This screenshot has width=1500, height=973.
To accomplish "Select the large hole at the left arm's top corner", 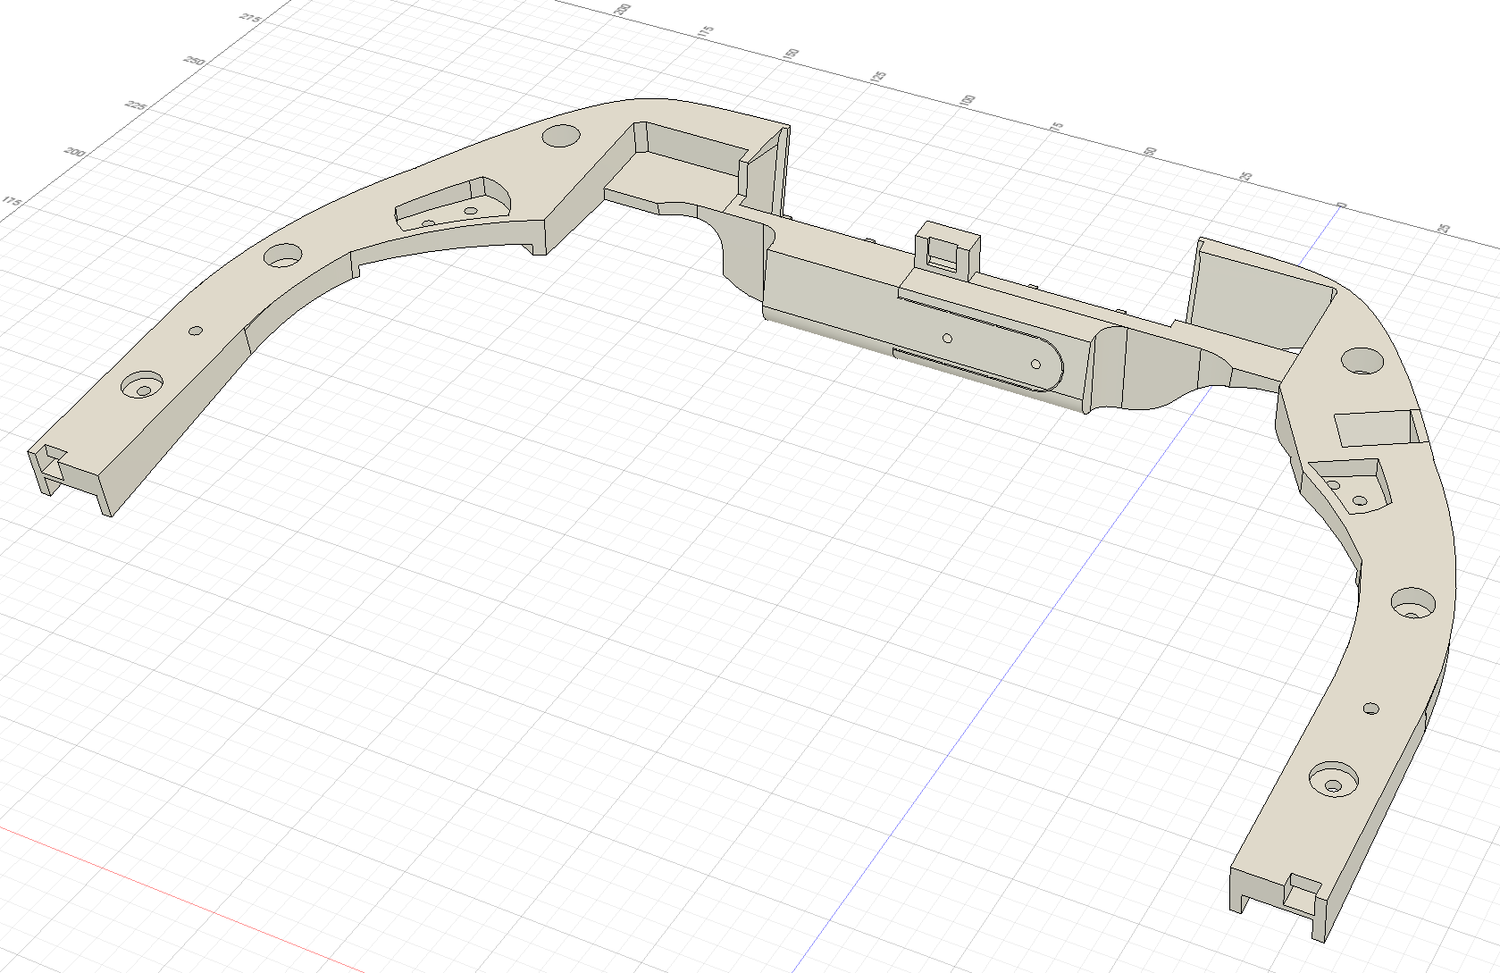I will coord(562,135).
